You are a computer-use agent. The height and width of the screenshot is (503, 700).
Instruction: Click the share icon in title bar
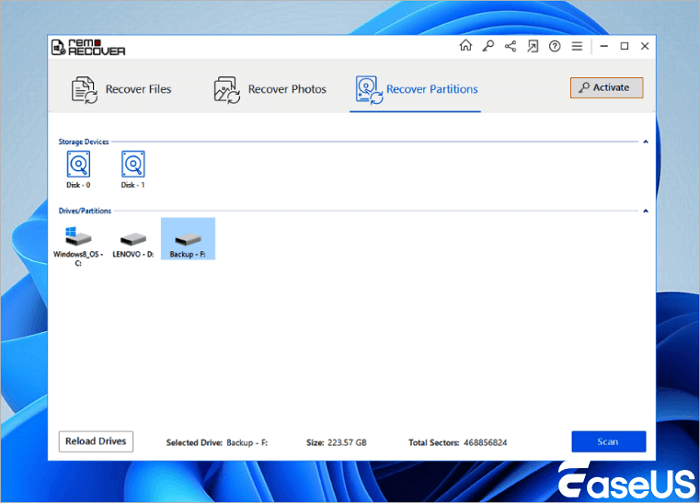510,46
